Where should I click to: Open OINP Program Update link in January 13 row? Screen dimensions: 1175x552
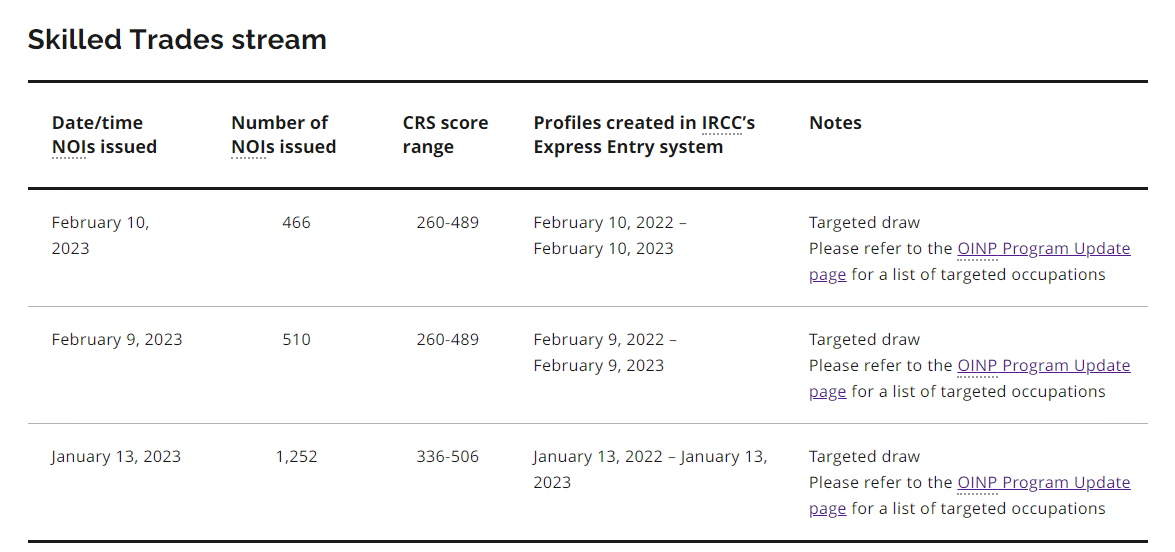coord(1043,483)
